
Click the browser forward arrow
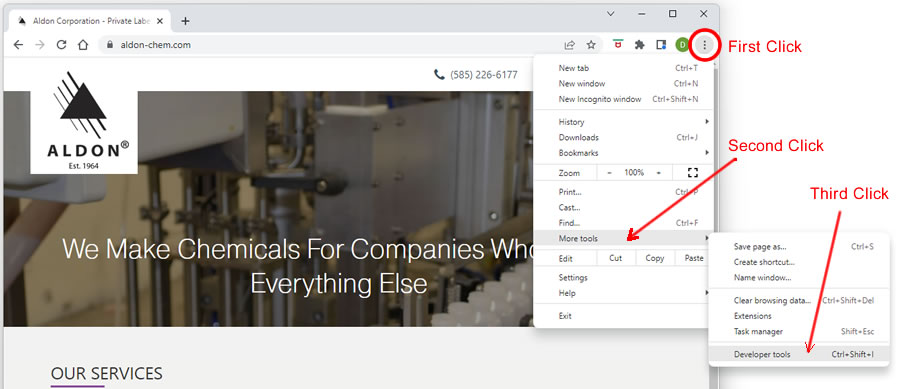40,45
